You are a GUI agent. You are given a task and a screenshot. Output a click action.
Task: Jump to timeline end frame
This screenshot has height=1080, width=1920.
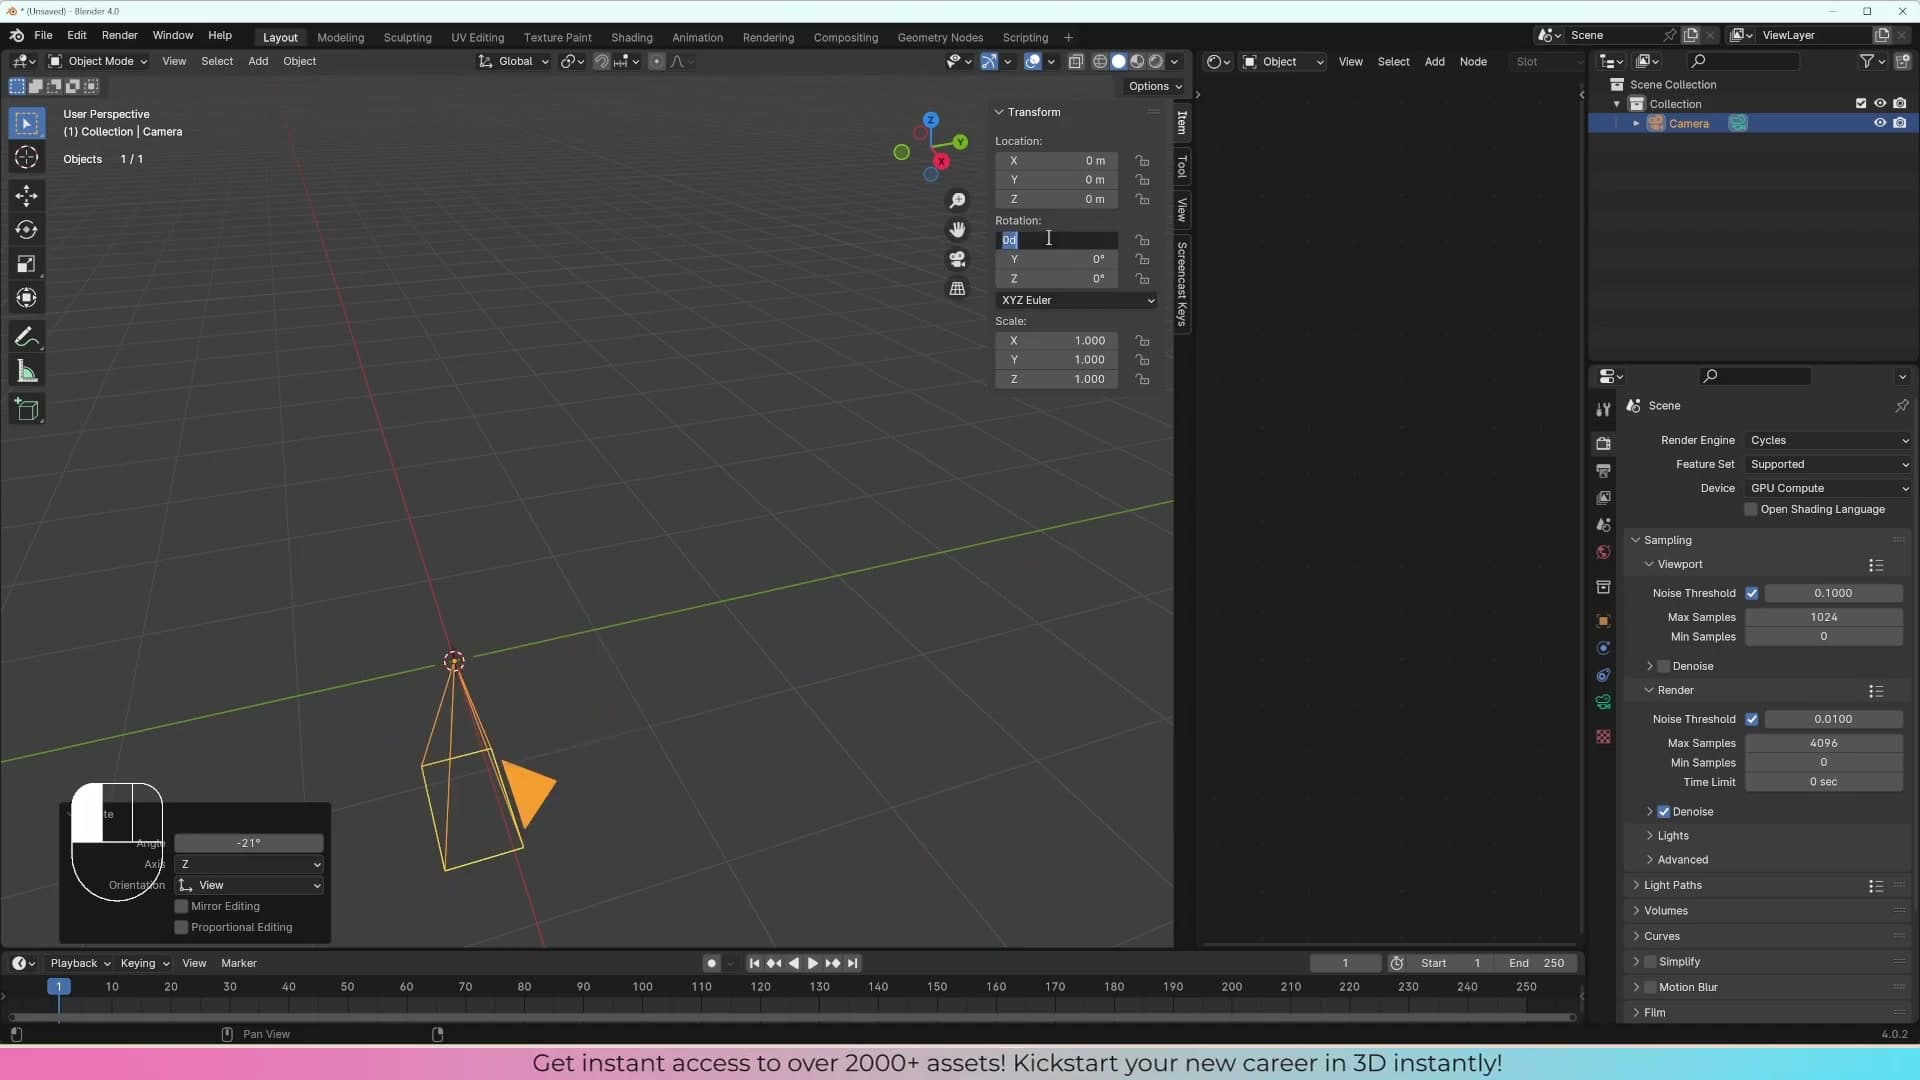[x=852, y=963]
